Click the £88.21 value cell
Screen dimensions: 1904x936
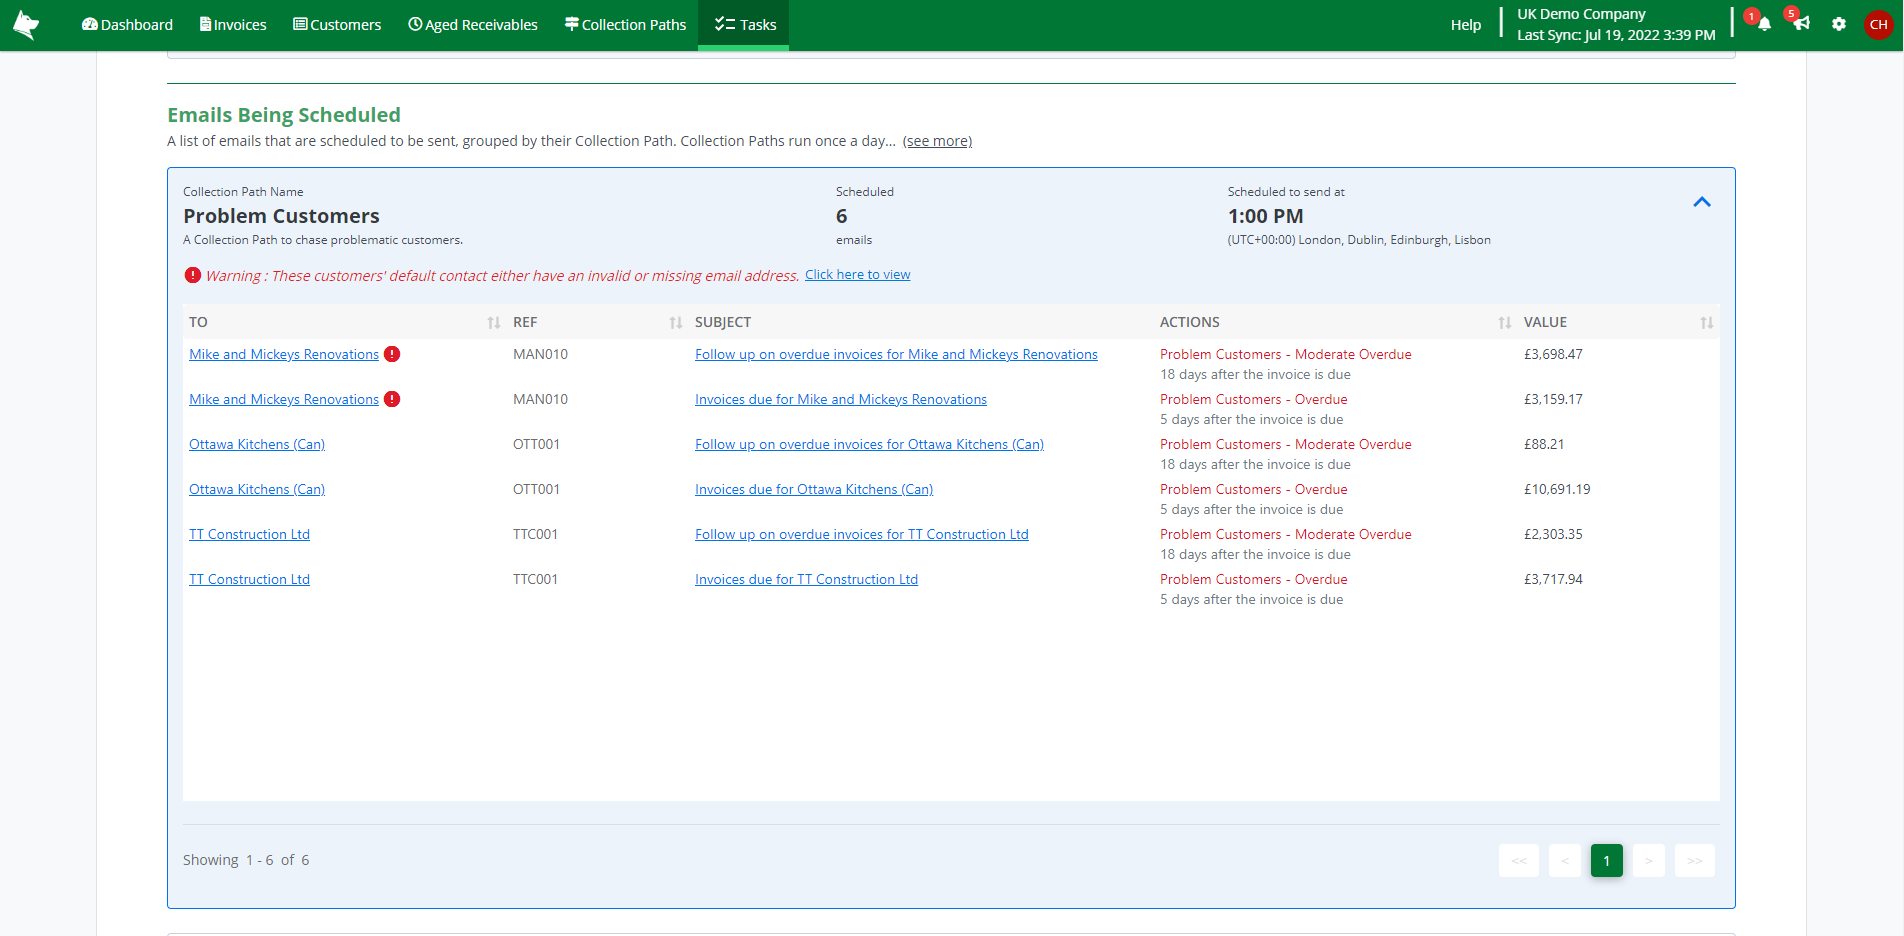tap(1544, 444)
